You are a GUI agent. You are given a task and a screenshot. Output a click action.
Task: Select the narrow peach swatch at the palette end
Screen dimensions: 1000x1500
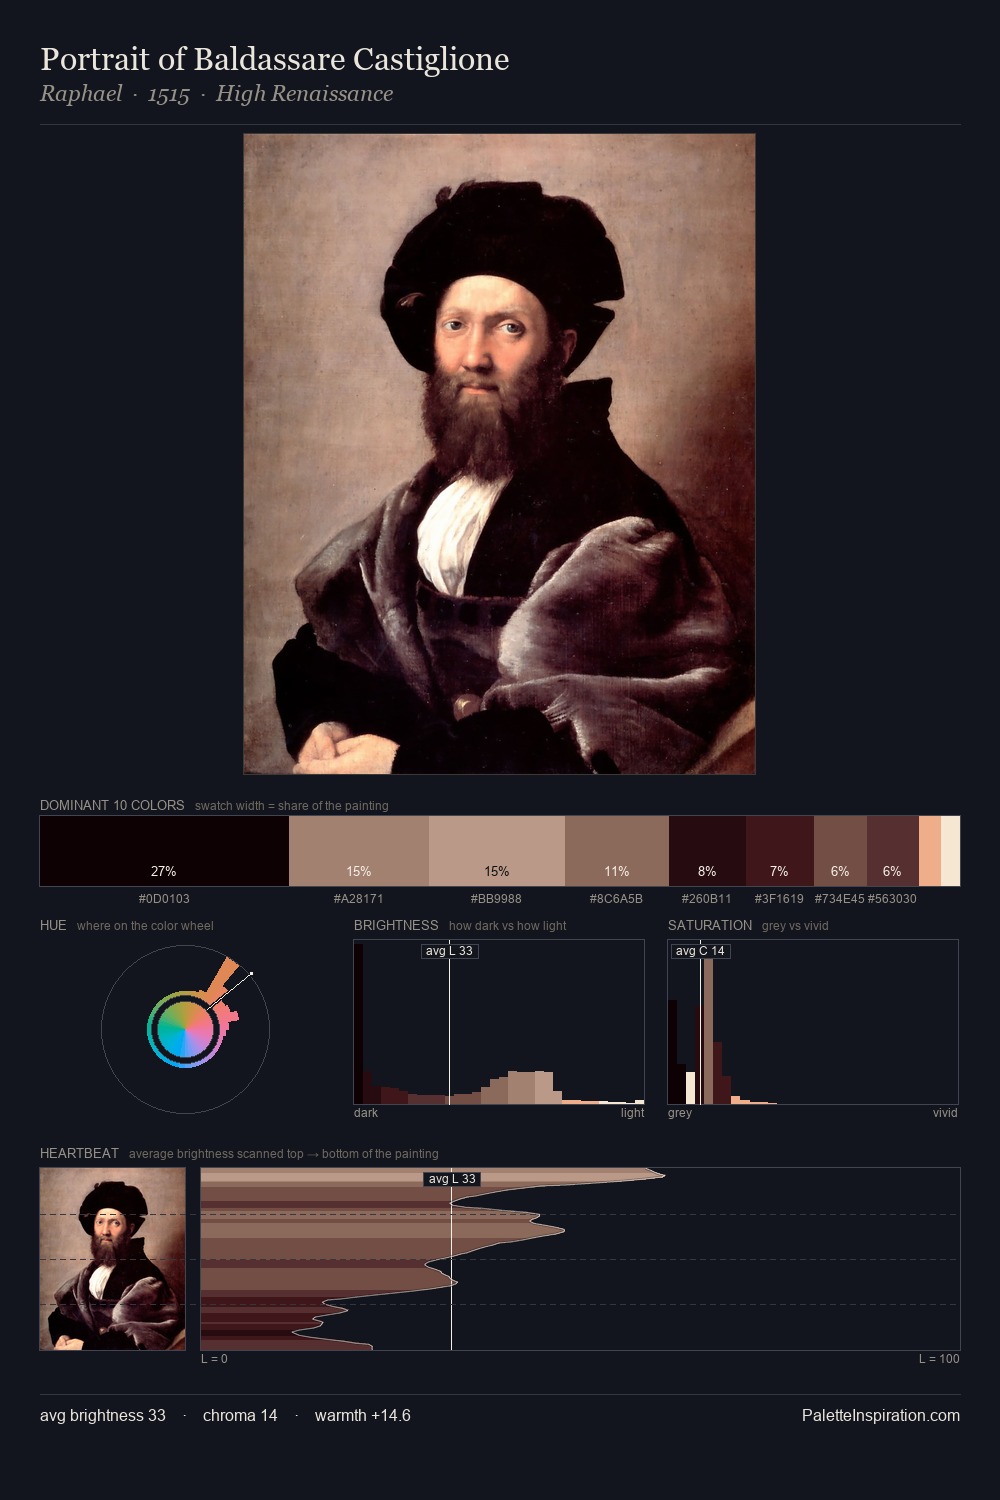coord(930,851)
